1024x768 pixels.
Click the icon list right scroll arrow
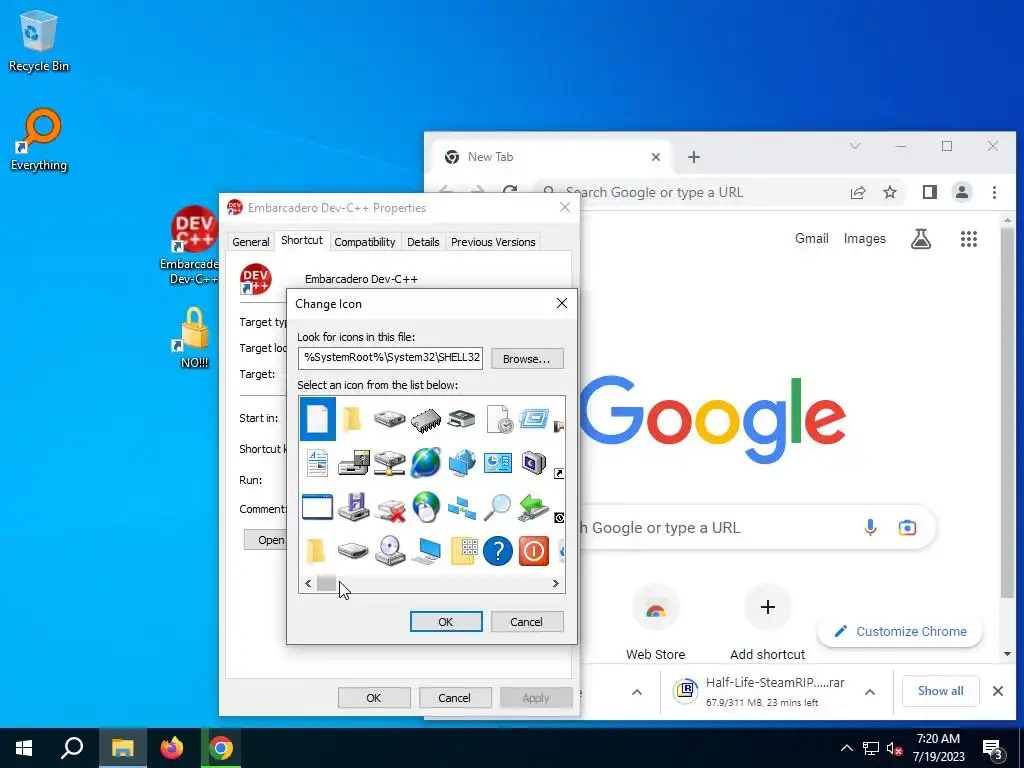coord(556,583)
